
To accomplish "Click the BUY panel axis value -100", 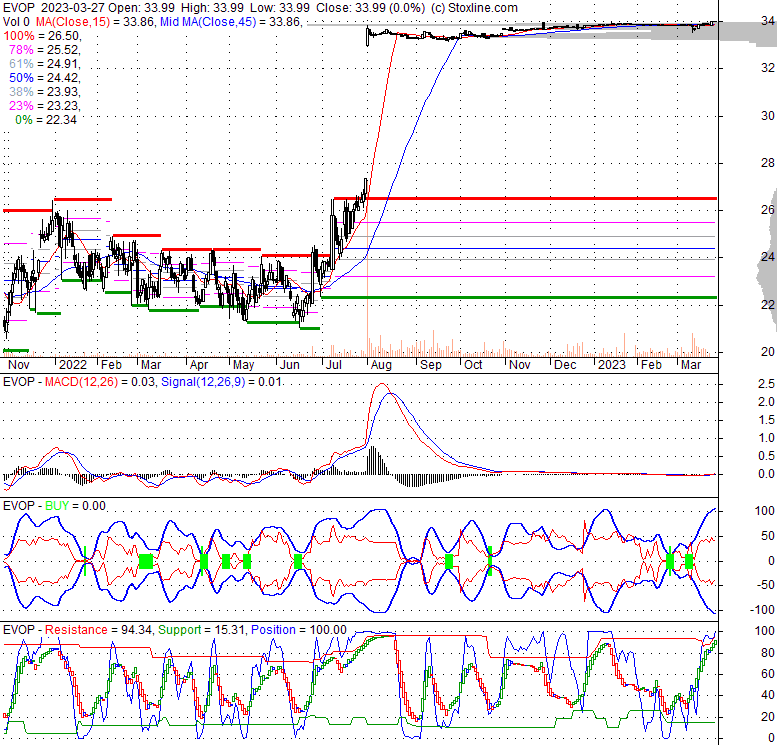I will click(762, 610).
